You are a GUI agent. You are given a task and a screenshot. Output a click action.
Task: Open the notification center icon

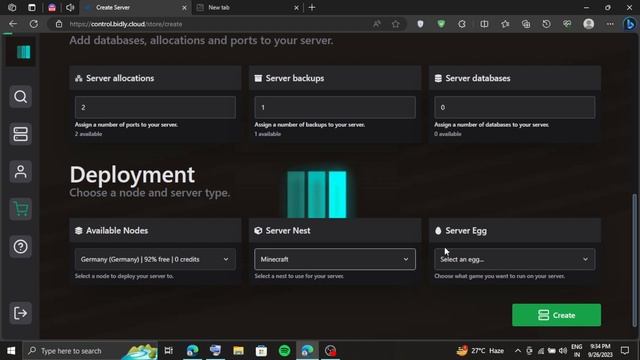pyautogui.click(x=624, y=351)
